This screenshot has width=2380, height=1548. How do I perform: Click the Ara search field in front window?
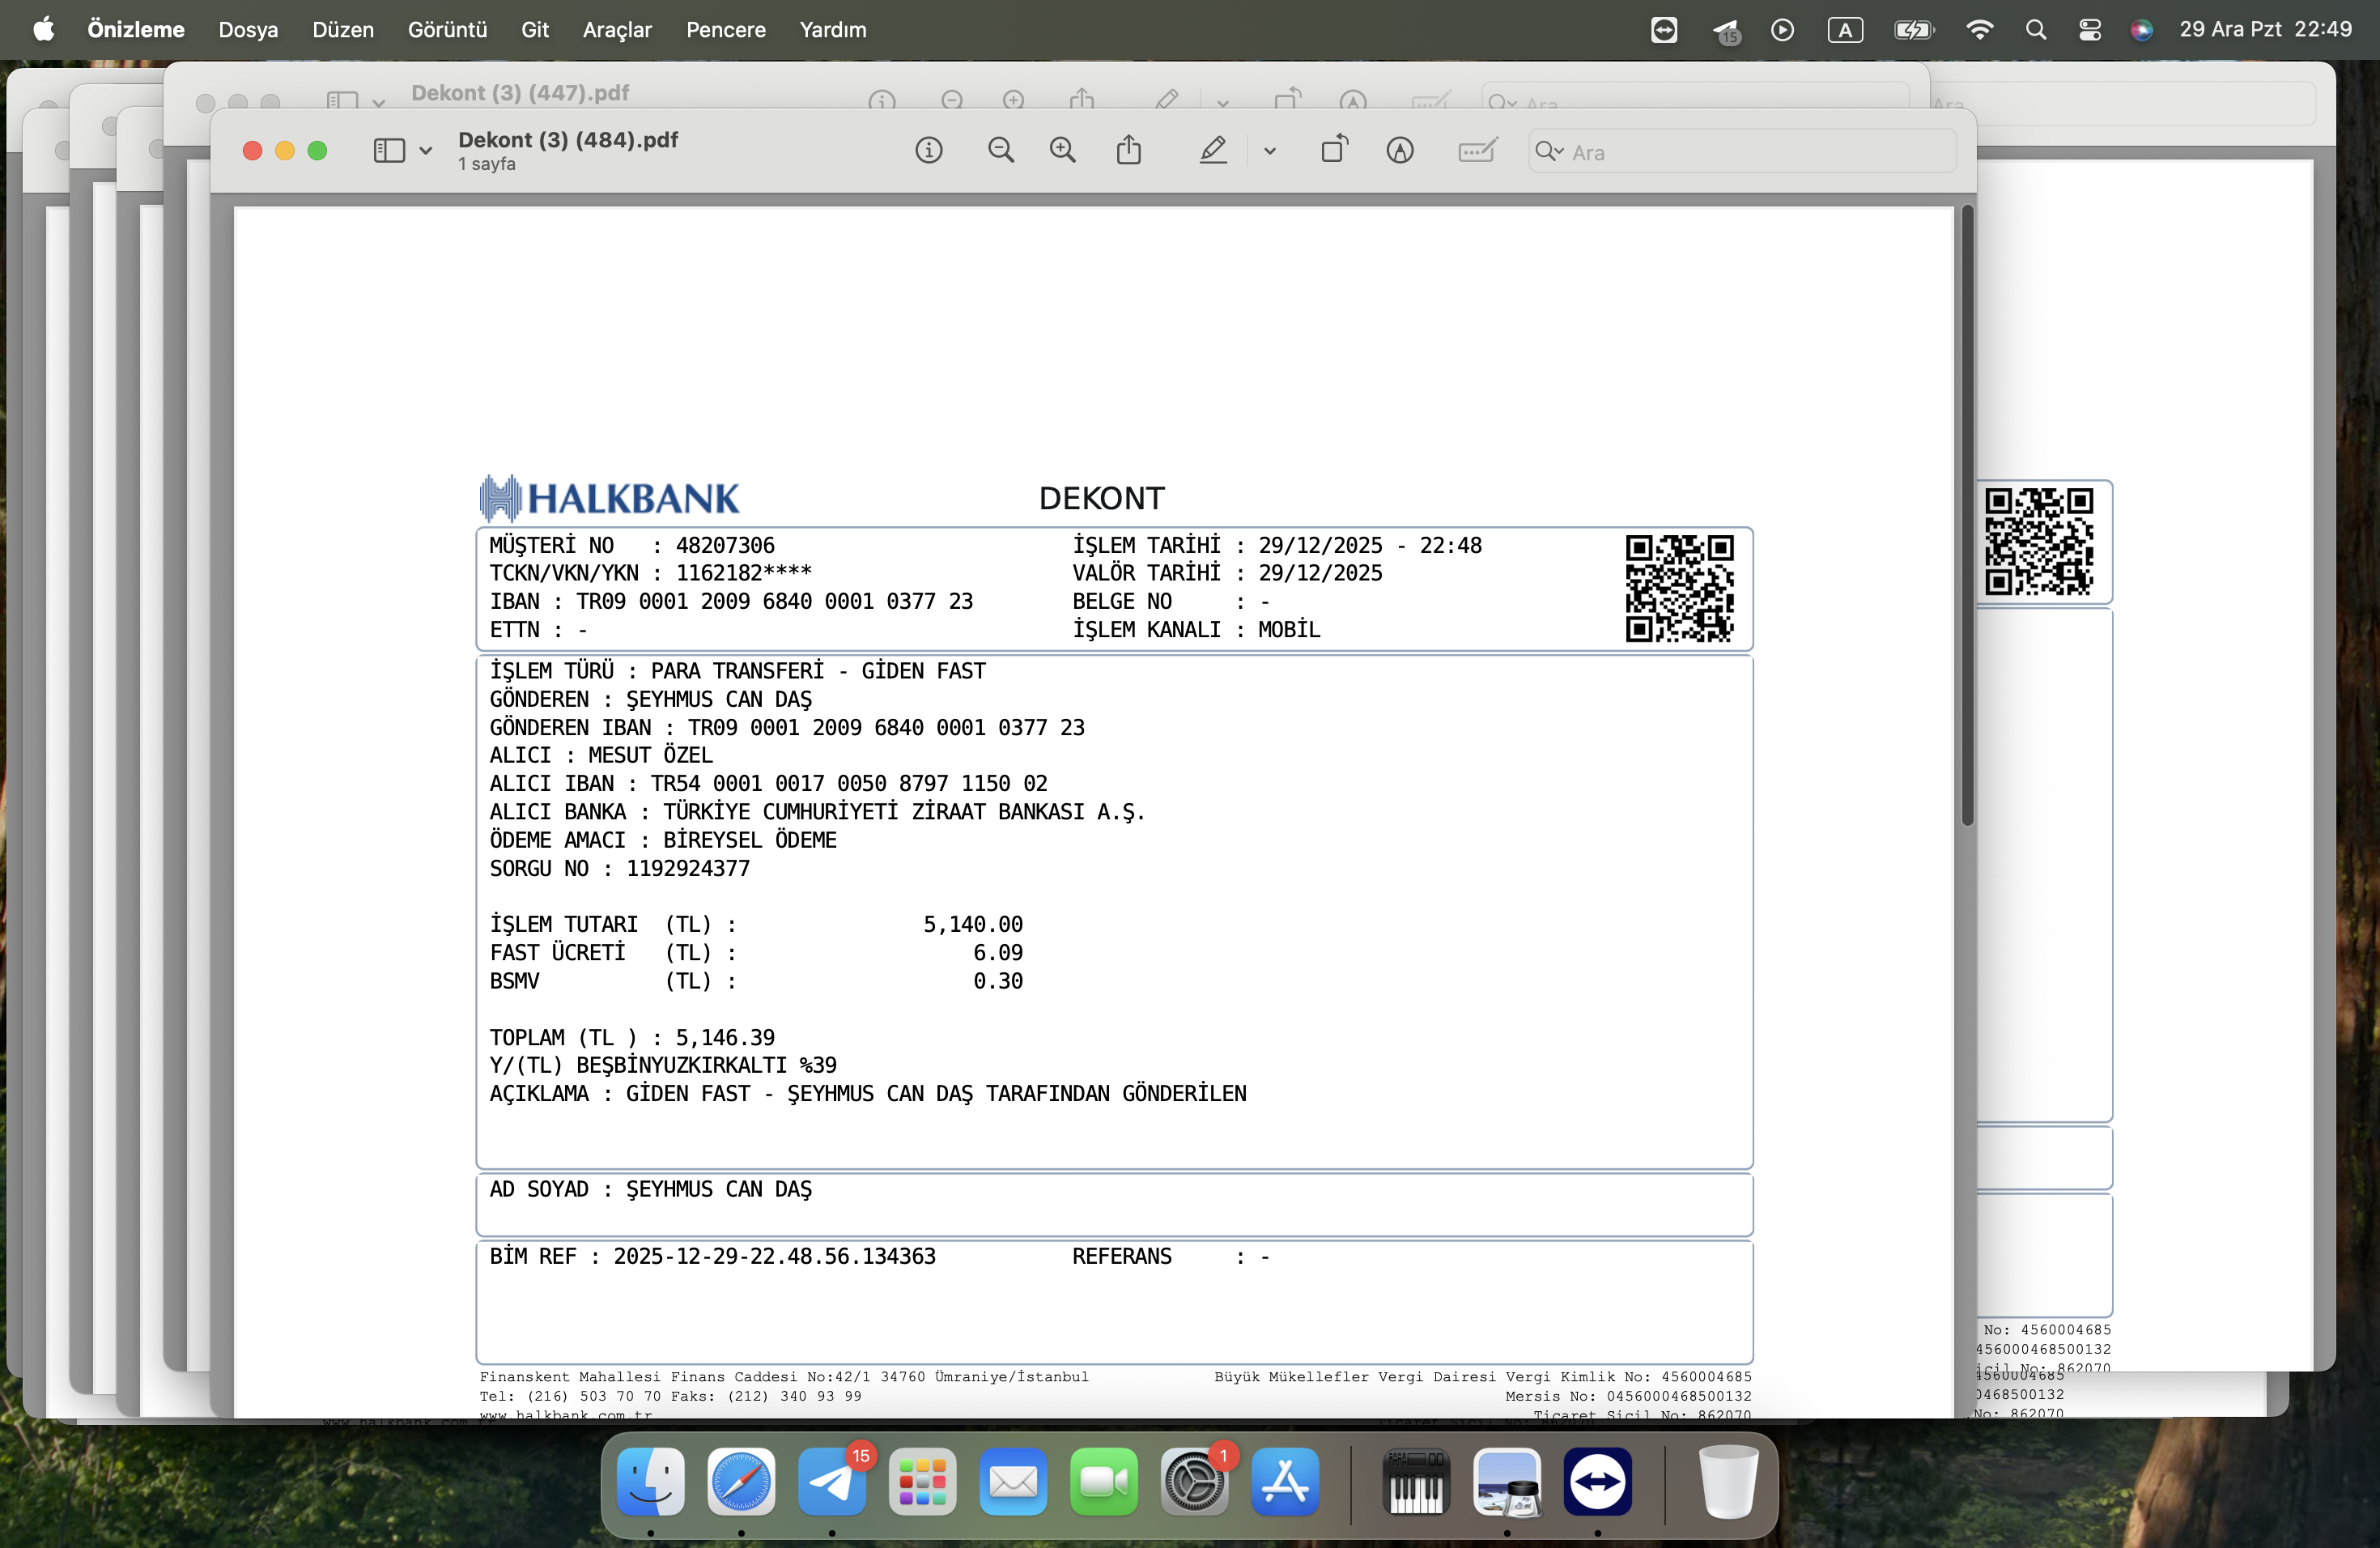click(x=1742, y=152)
